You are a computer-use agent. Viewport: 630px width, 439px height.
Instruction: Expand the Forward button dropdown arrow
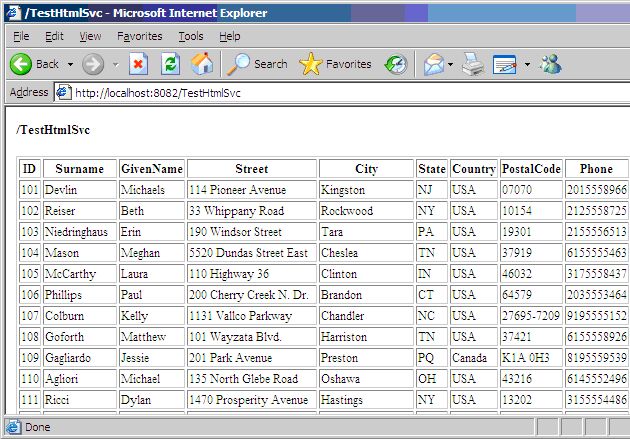click(x=115, y=64)
